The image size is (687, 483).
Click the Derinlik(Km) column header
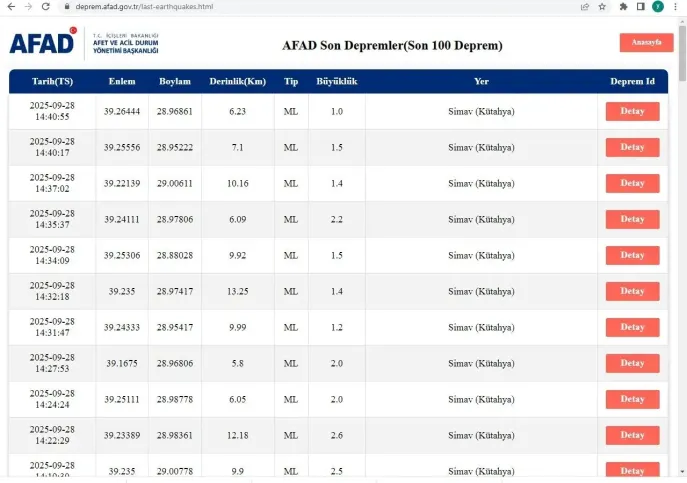pos(237,82)
